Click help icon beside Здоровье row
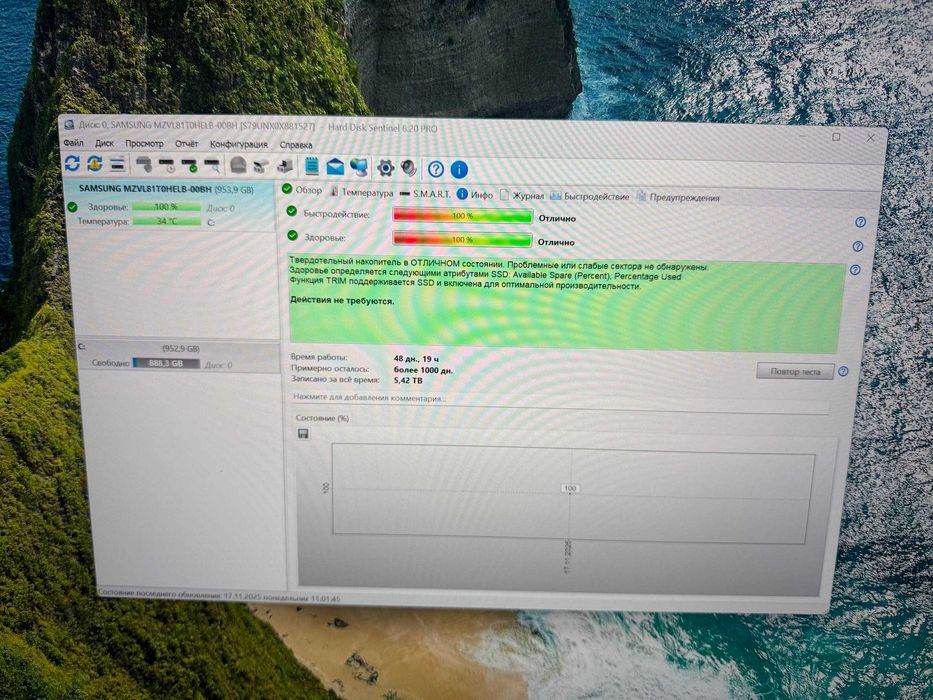Screen dimensions: 933x700 [x=857, y=246]
